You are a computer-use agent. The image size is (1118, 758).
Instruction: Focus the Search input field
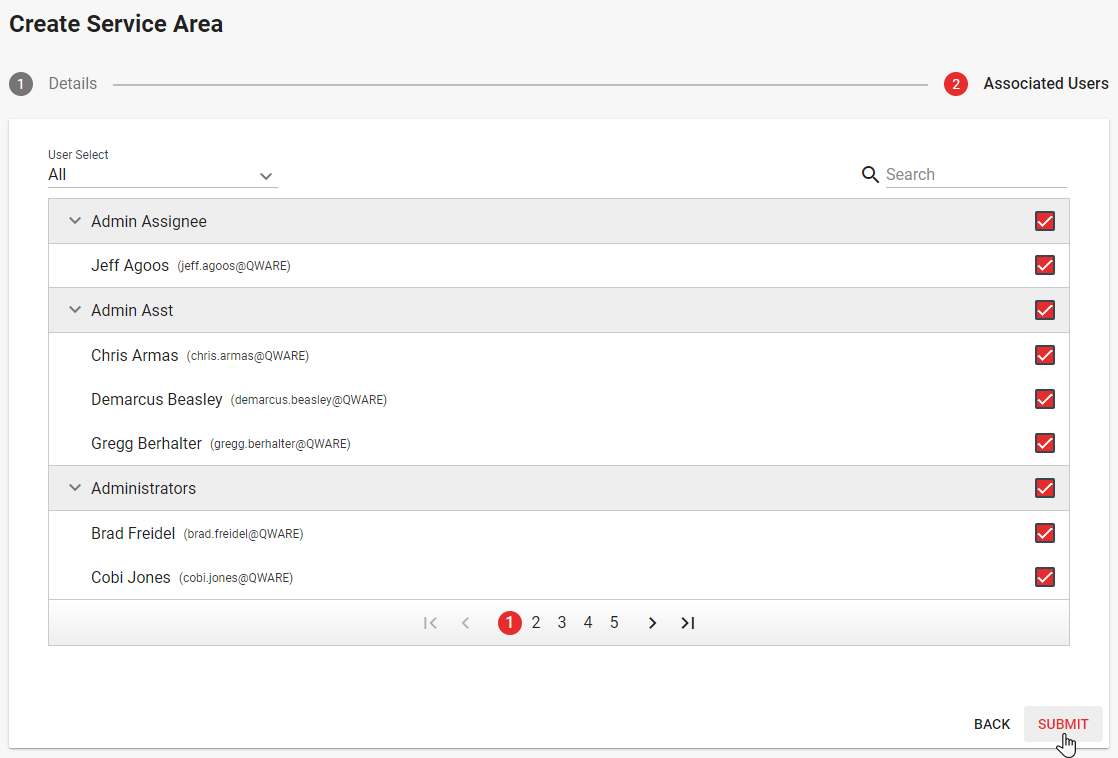pyautogui.click(x=976, y=175)
